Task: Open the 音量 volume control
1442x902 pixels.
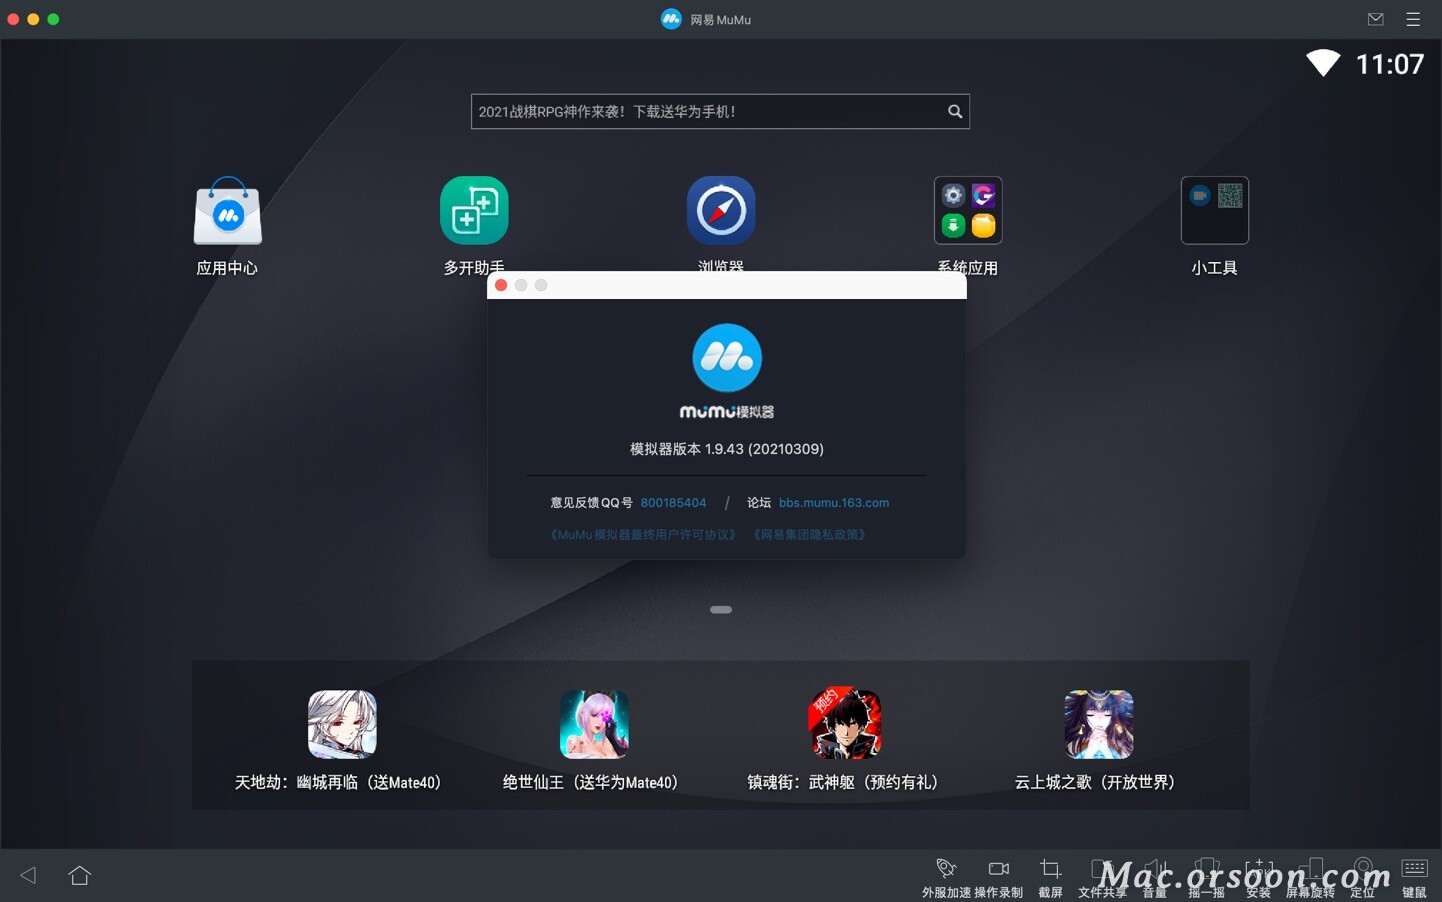Action: tap(1155, 876)
